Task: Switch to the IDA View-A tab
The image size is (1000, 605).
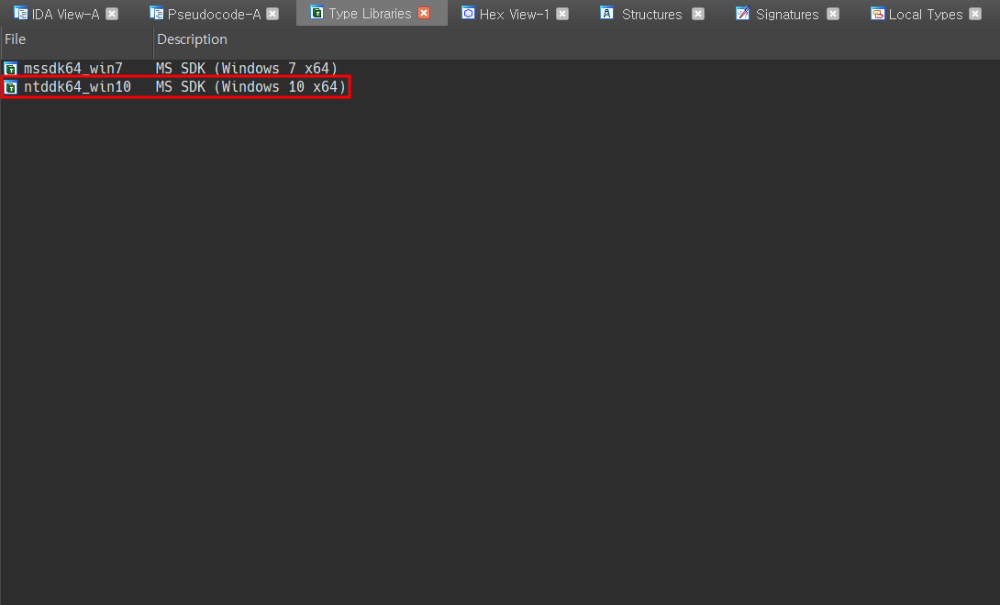Action: tap(66, 14)
